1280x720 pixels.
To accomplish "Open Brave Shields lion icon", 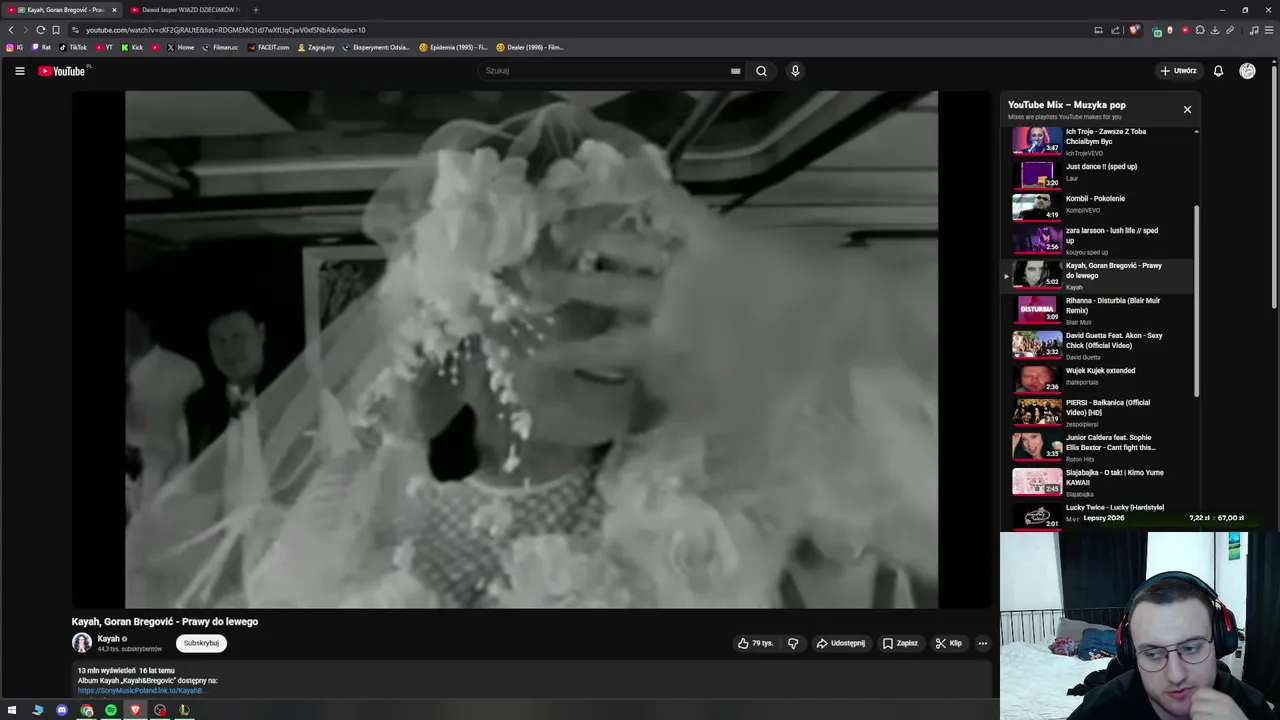I will point(1134,30).
